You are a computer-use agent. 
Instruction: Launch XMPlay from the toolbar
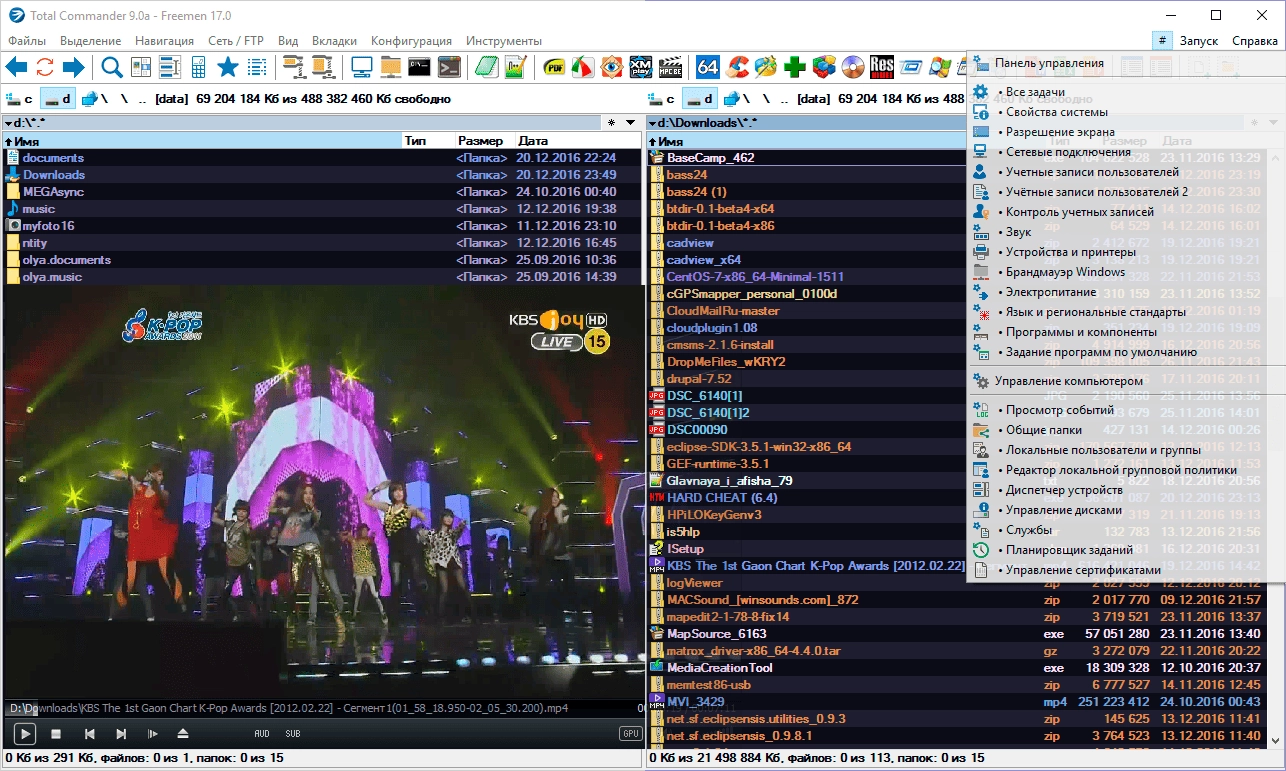tap(641, 68)
